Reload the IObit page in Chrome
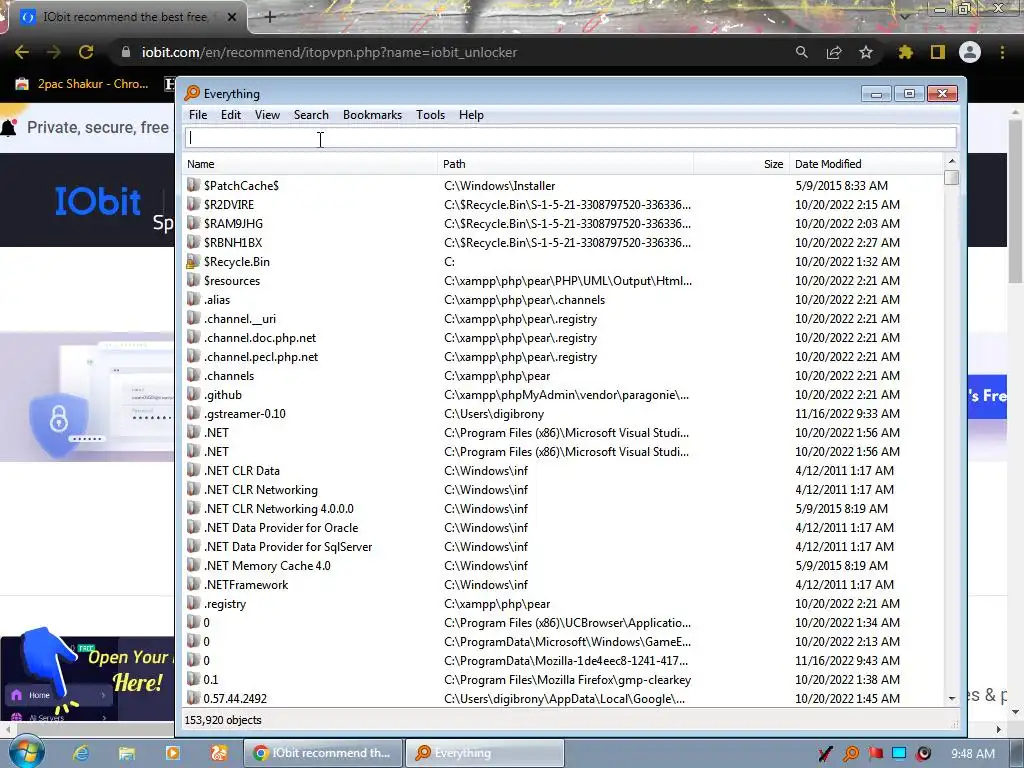Screen dimensions: 1024x768 [86, 52]
